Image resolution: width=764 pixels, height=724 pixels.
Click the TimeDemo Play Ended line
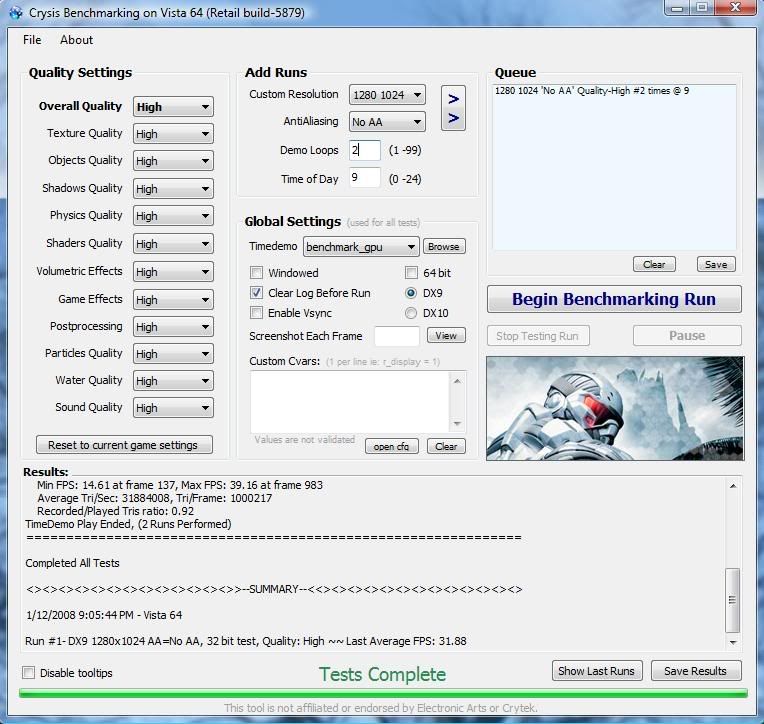(128, 524)
